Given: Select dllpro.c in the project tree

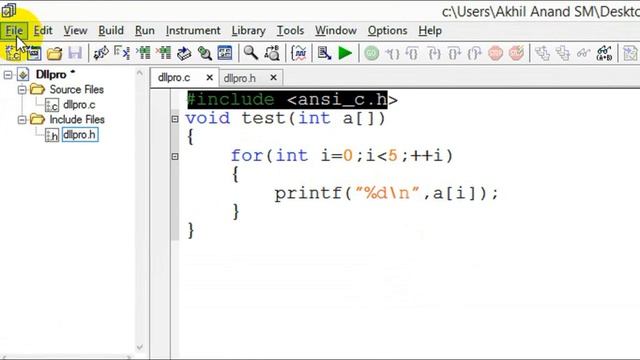Looking at the screenshot, I should click(79, 105).
